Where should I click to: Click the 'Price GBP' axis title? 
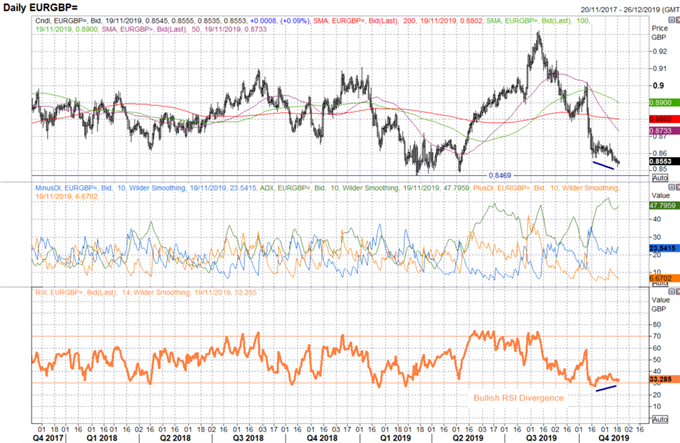coord(659,33)
